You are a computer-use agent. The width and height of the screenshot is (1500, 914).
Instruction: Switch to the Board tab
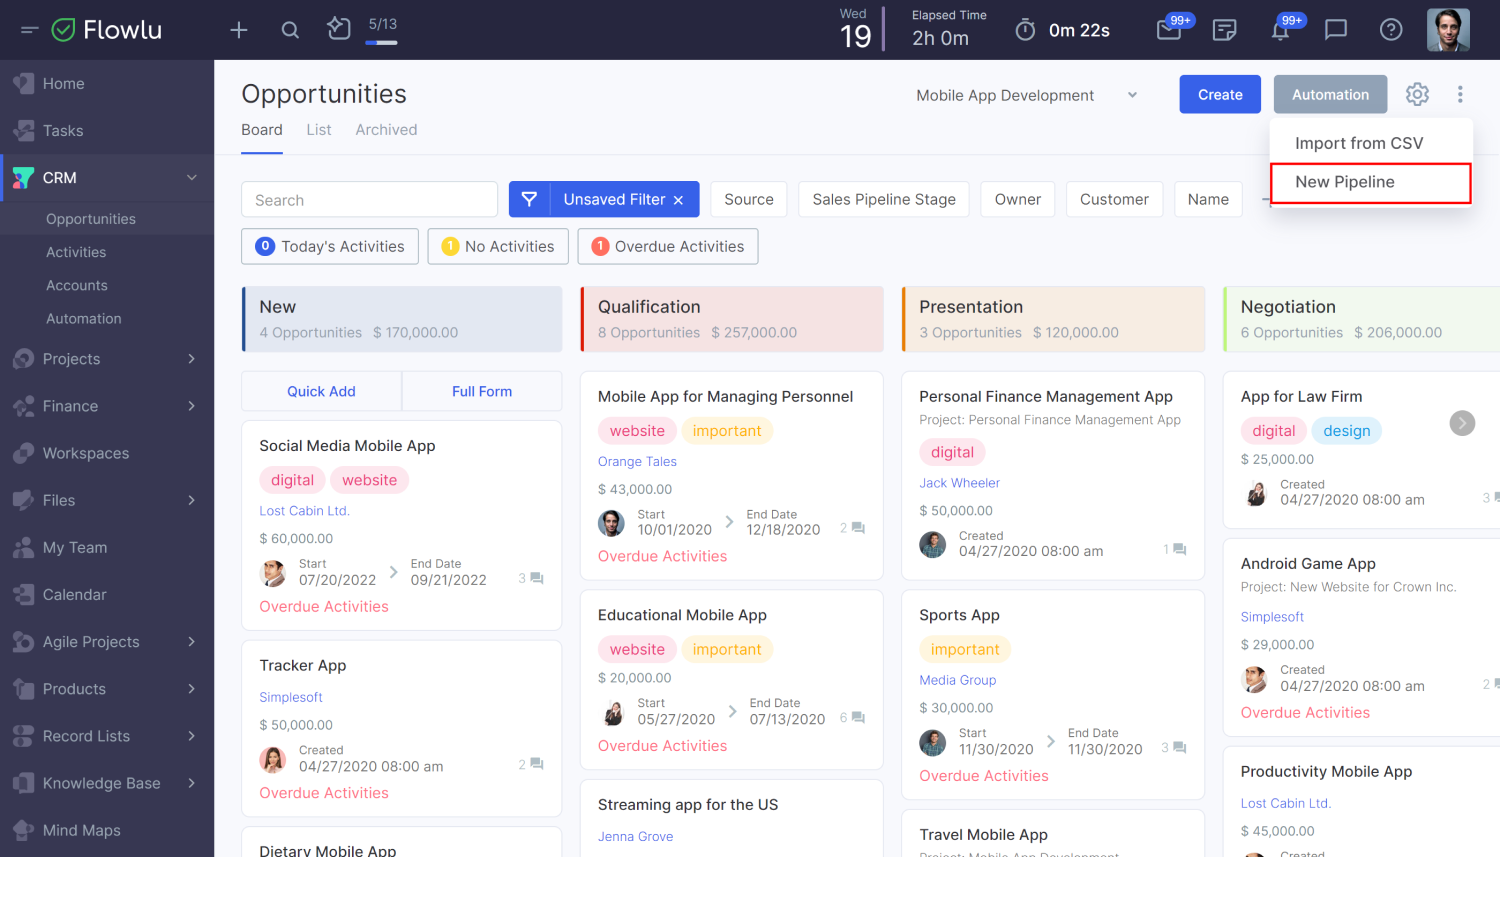pos(262,130)
